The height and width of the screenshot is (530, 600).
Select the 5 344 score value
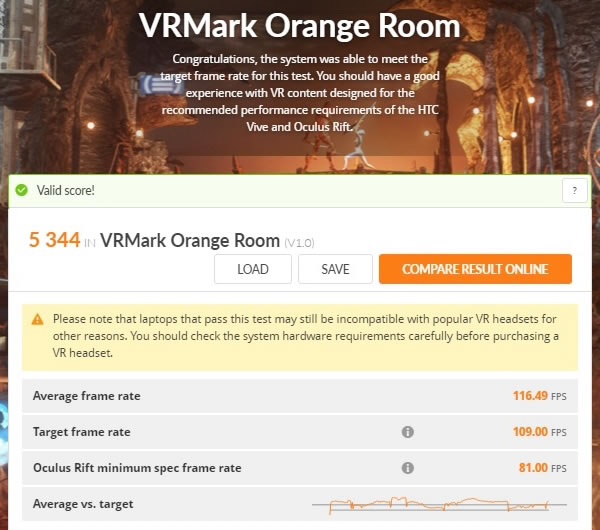pyautogui.click(x=54, y=240)
